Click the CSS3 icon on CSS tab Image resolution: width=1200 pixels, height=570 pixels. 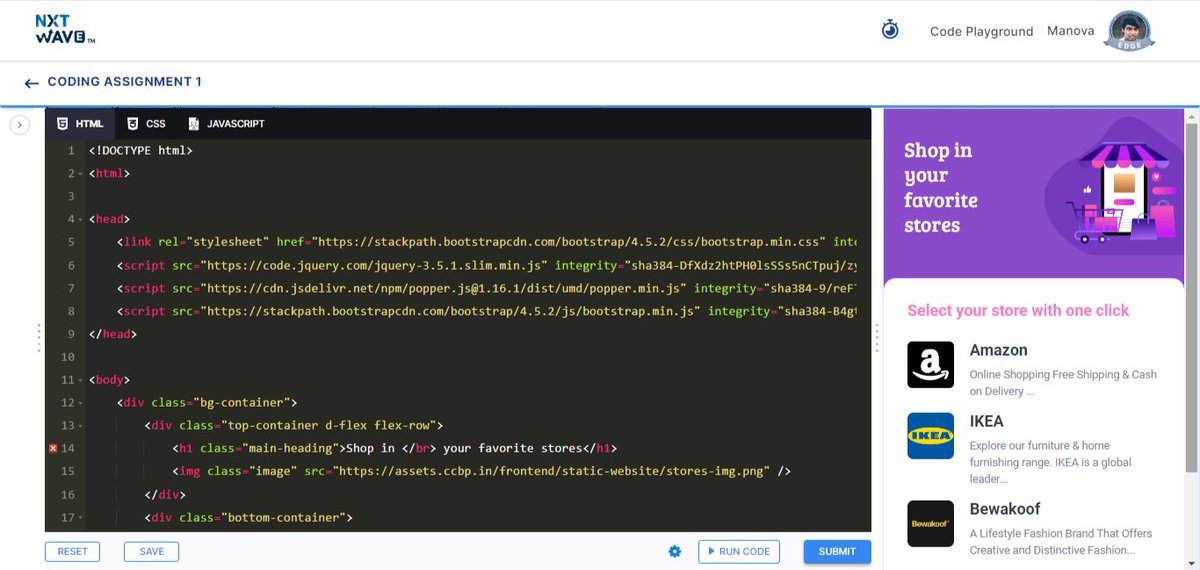click(x=132, y=124)
